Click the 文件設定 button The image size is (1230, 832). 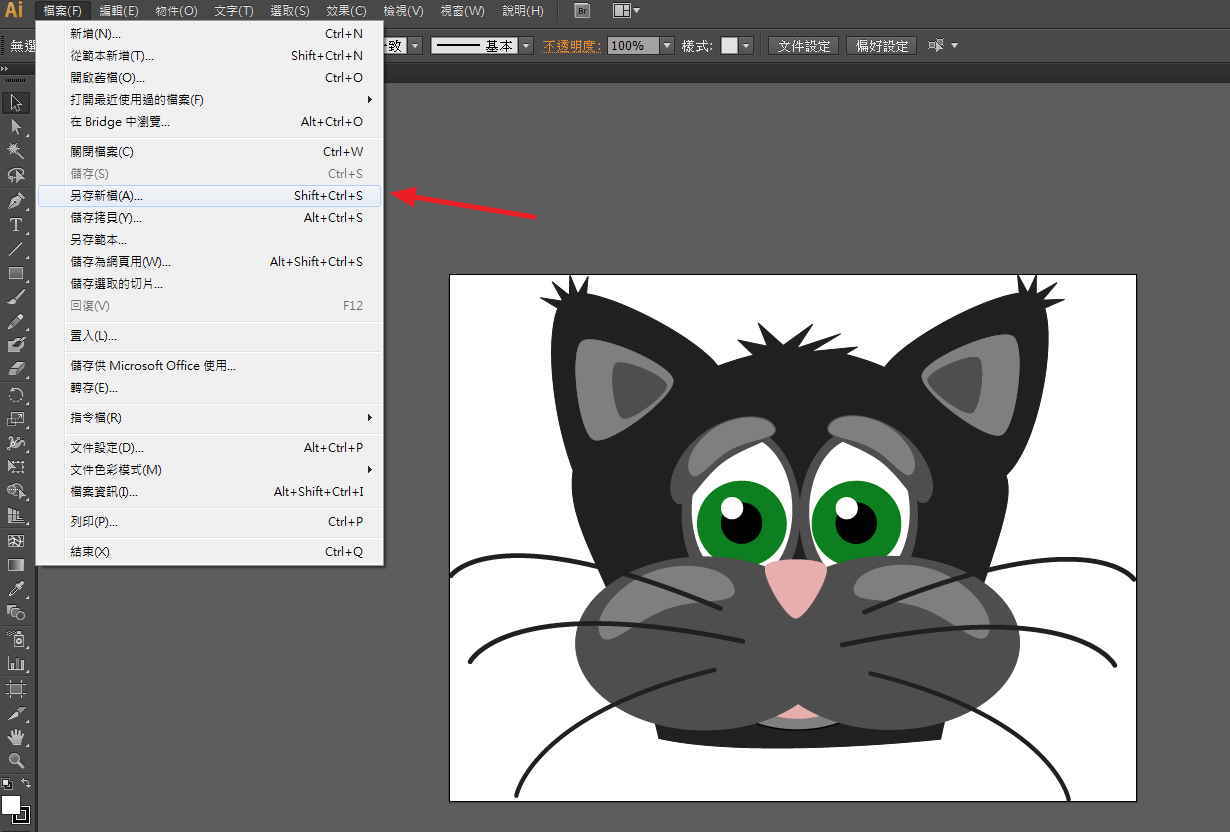point(804,46)
